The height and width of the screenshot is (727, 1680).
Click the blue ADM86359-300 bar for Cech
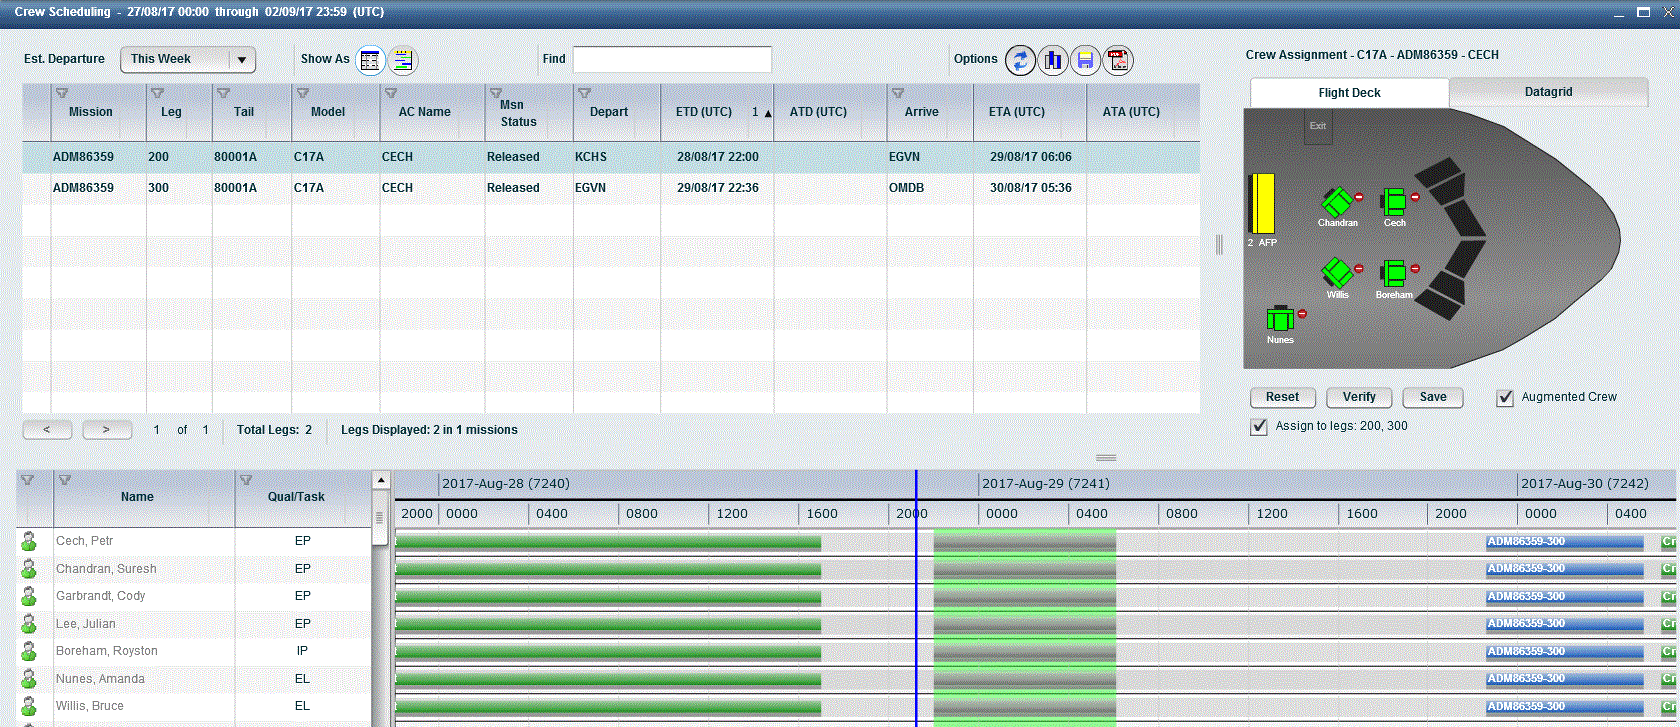tap(1564, 542)
